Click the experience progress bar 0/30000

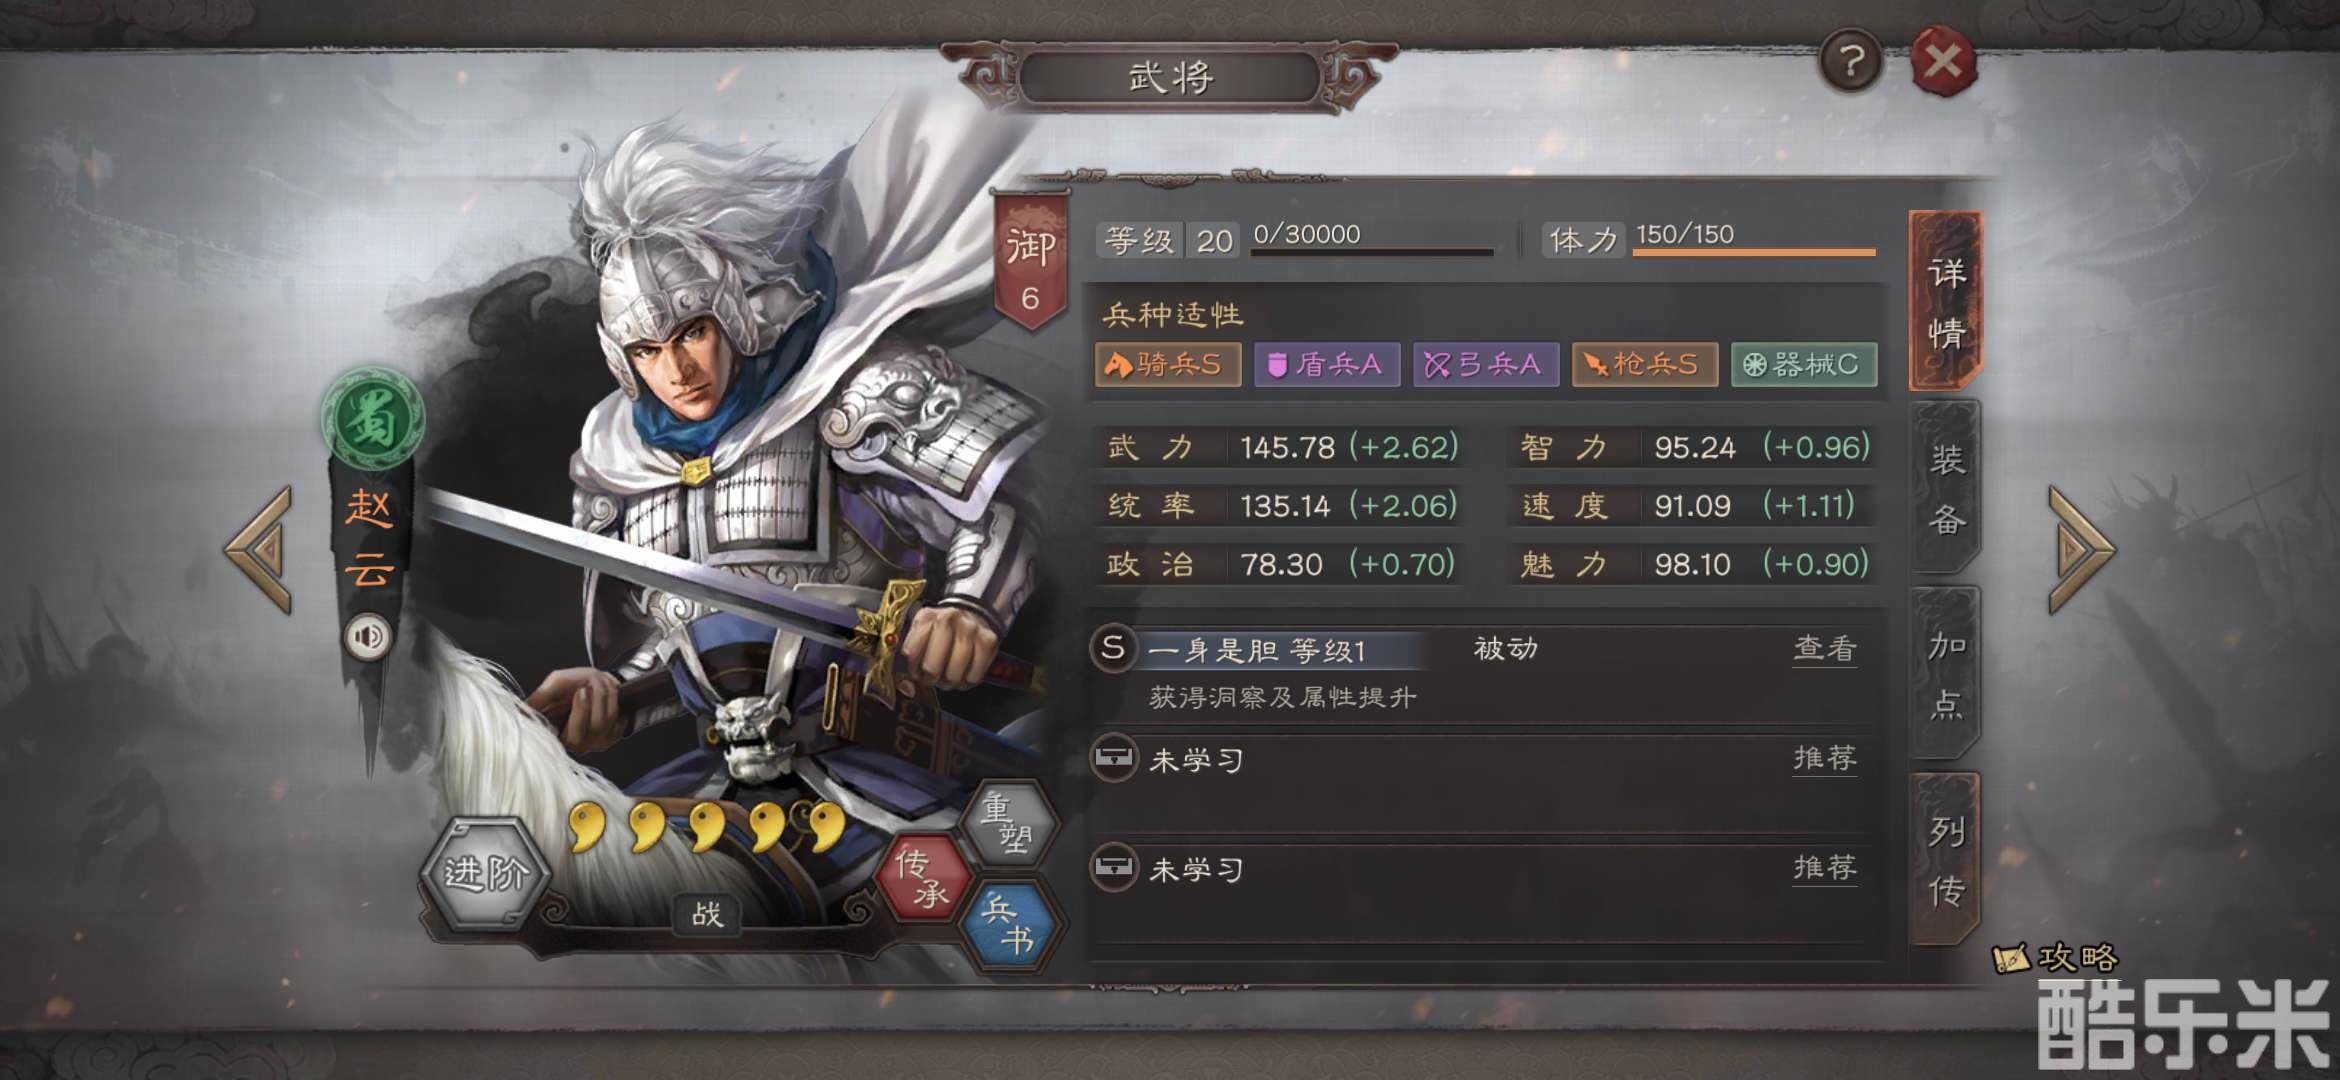(x=1372, y=240)
